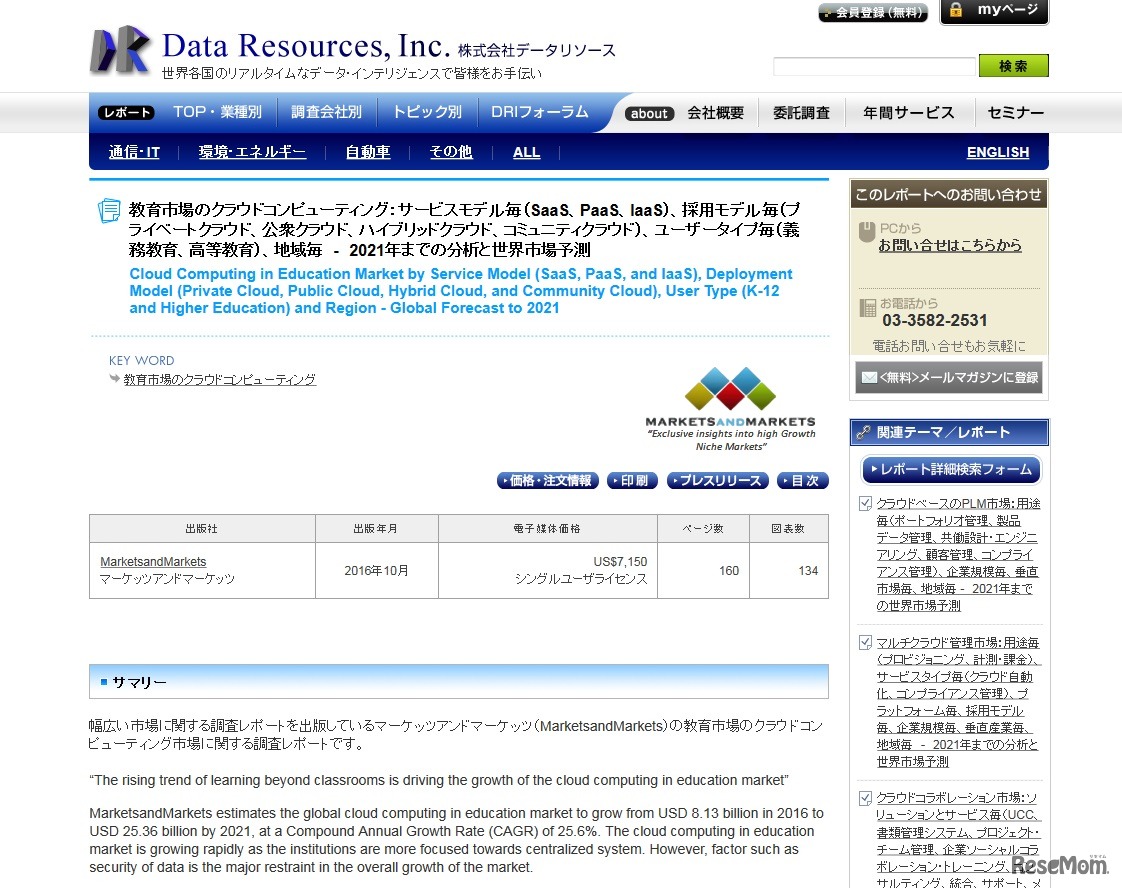Click the 印刷 button
The width and height of the screenshot is (1122, 888).
point(633,481)
